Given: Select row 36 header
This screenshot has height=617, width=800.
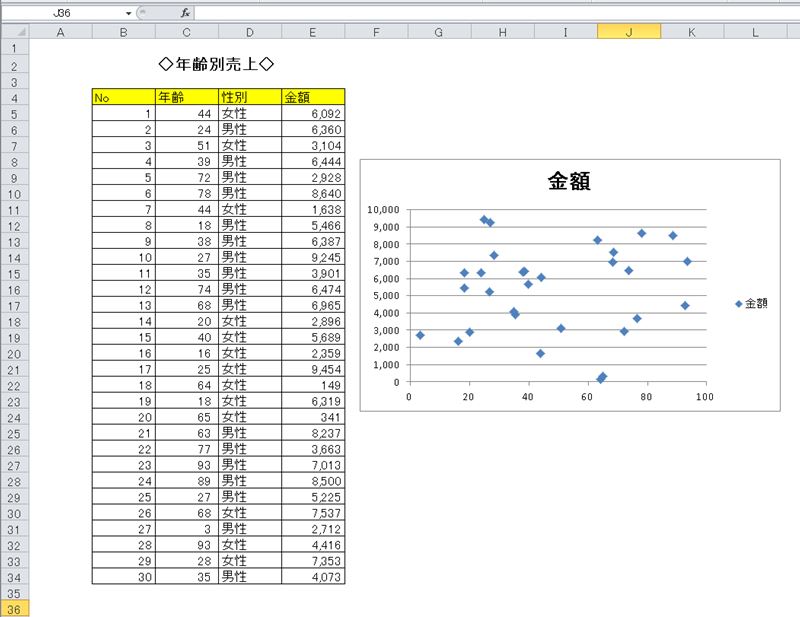Looking at the screenshot, I should (x=14, y=609).
